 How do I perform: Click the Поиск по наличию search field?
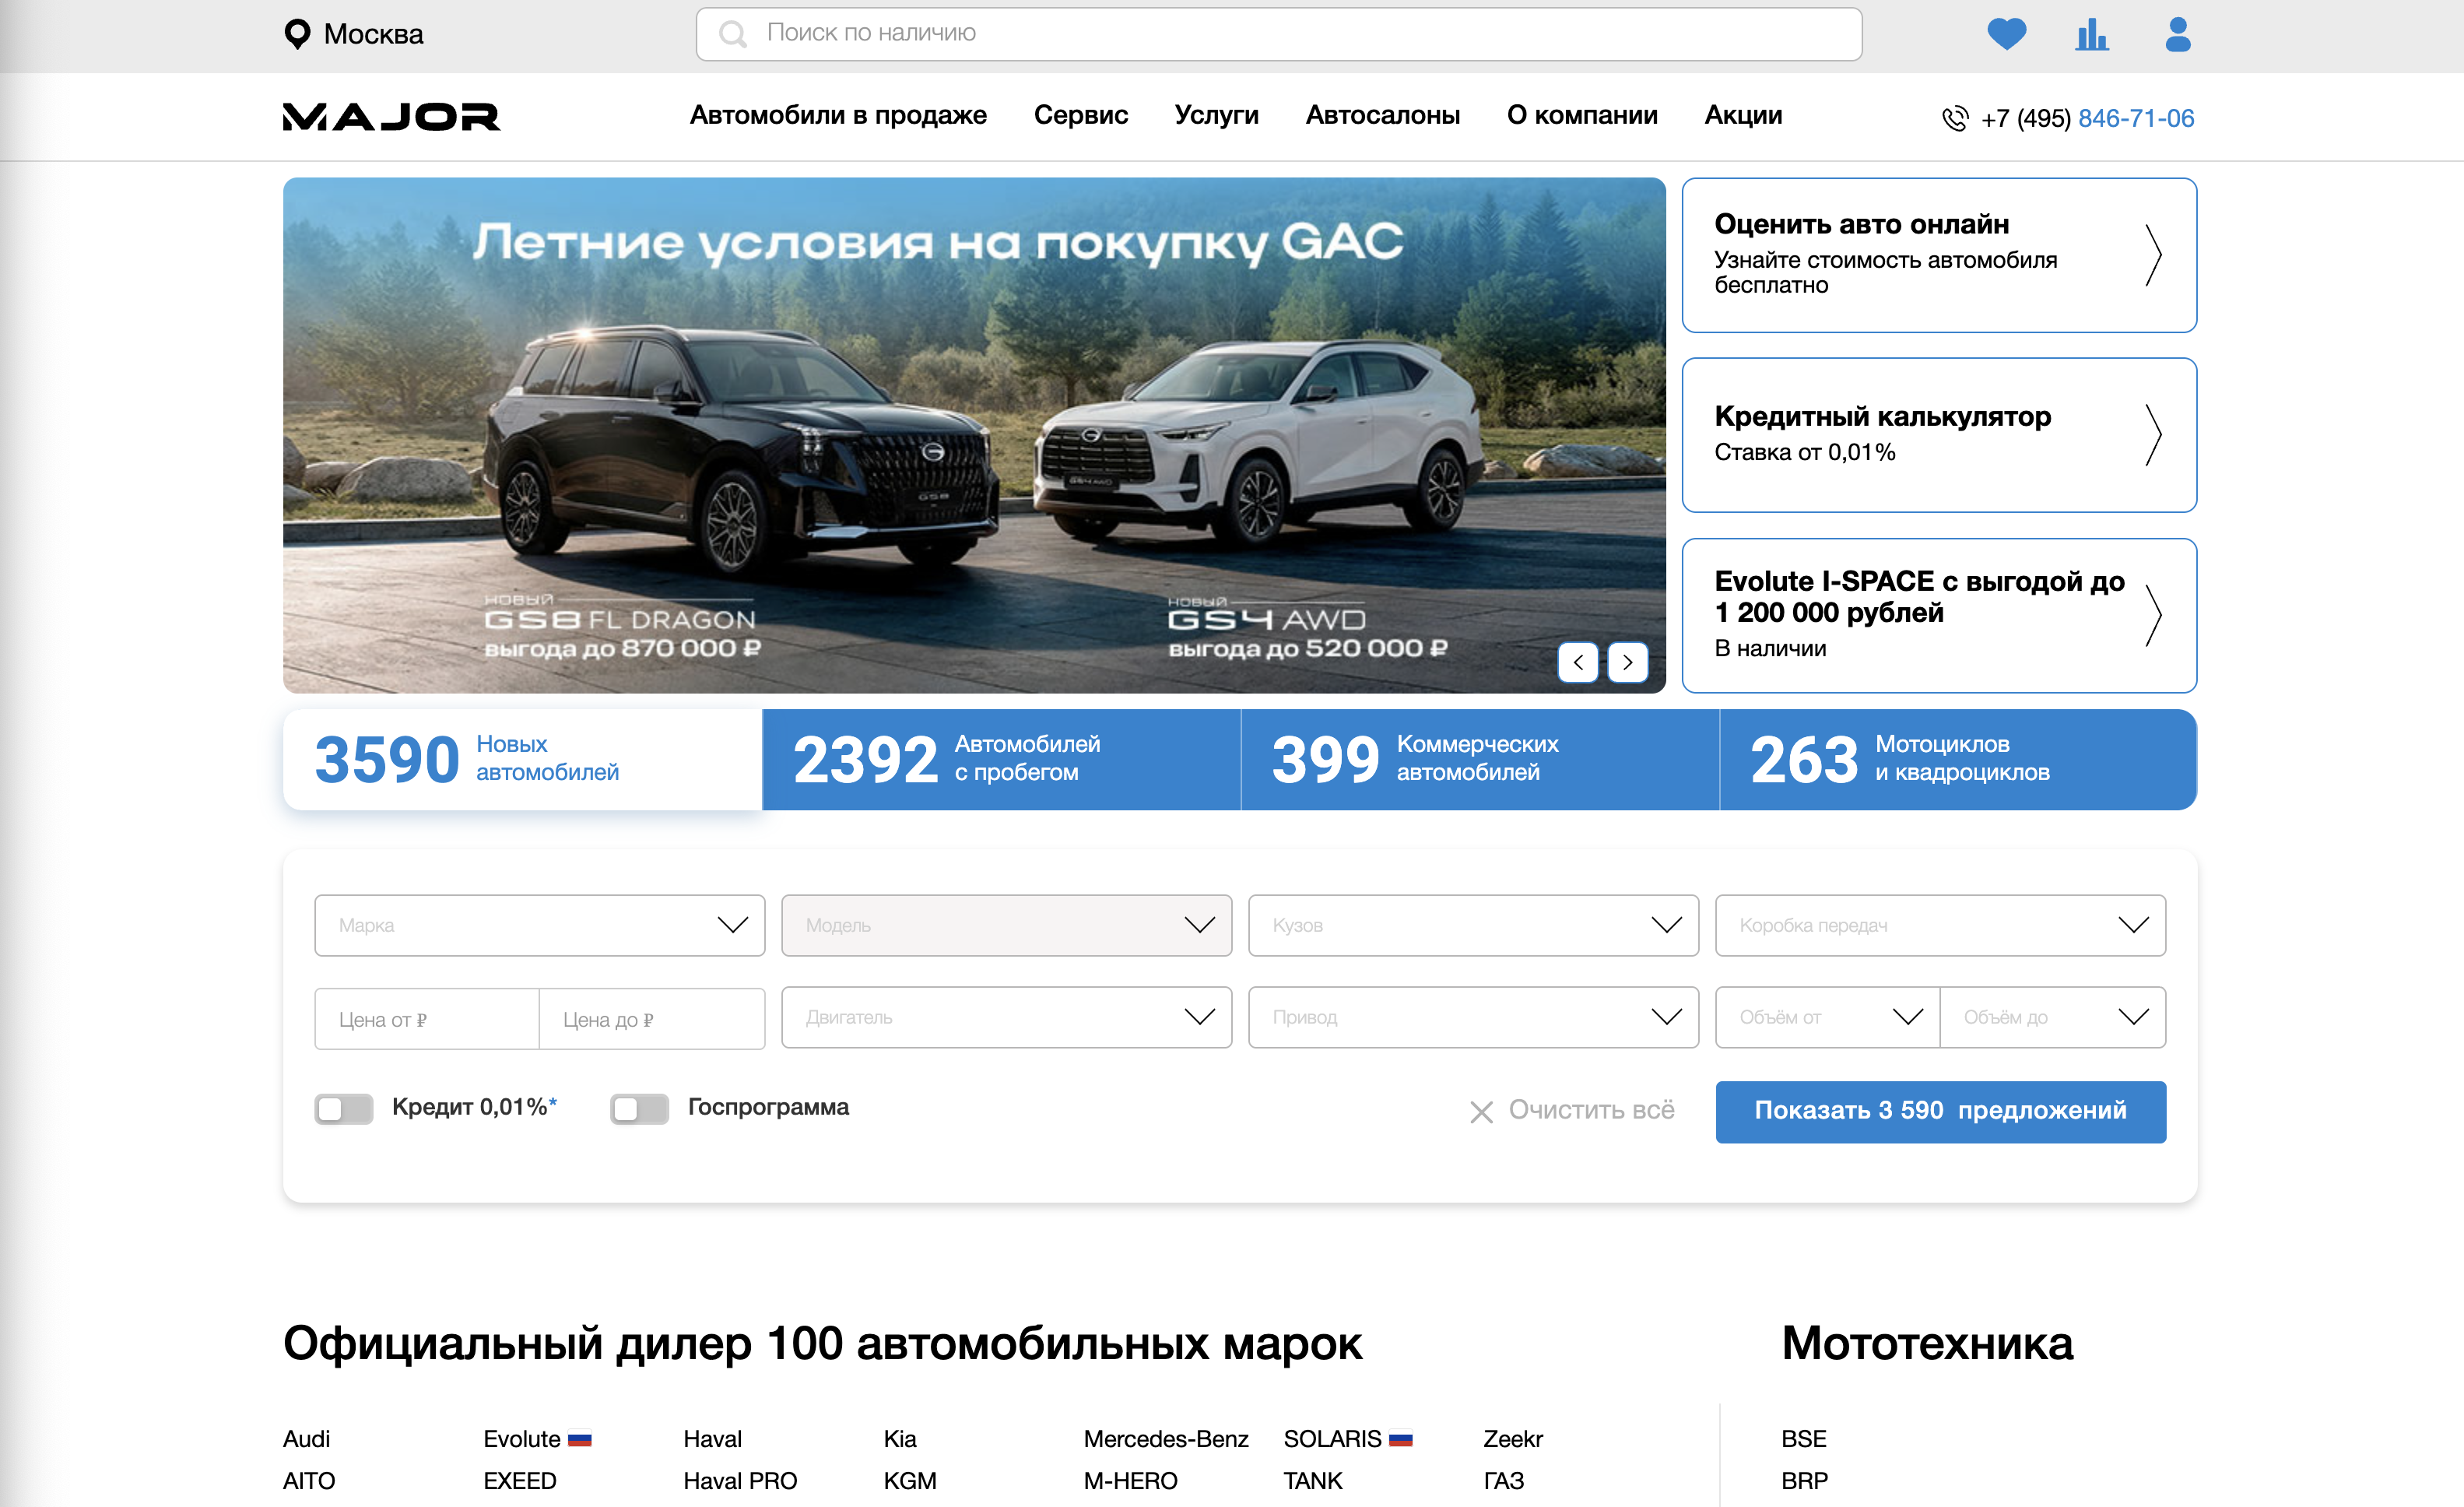coord(1279,34)
